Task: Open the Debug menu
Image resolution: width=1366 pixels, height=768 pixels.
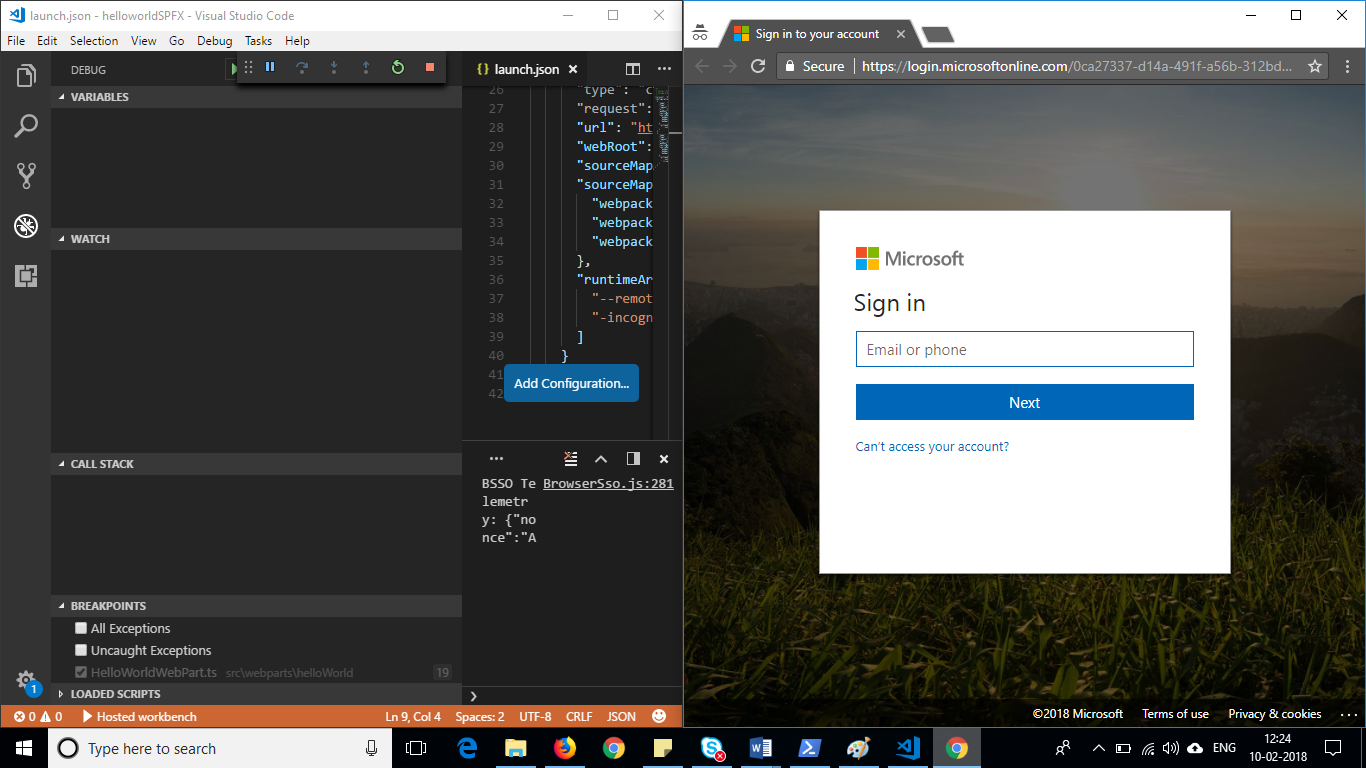Action: coord(214,41)
